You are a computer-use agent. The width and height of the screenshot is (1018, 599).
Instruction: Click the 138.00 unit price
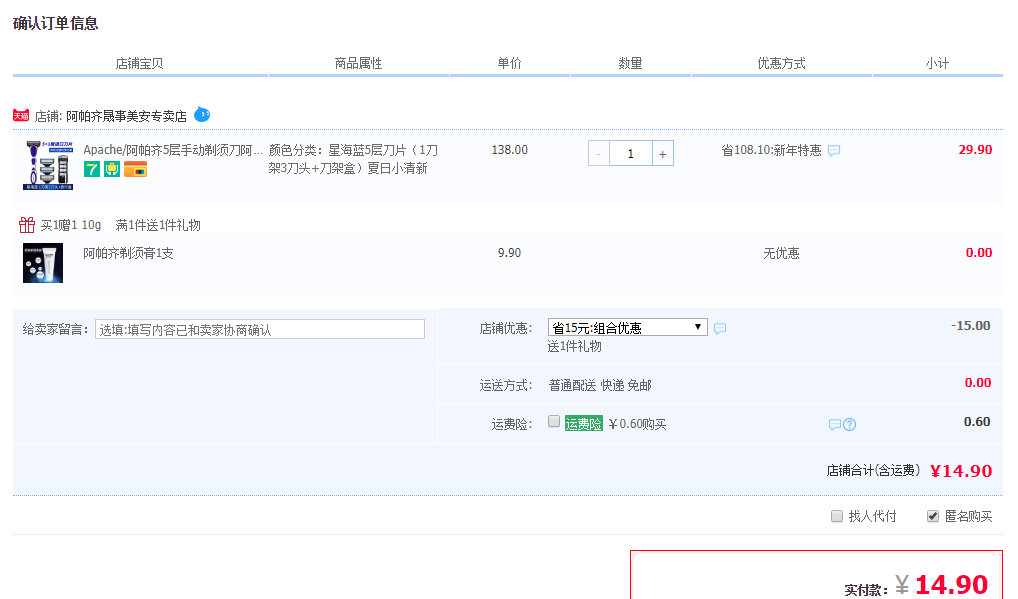(510, 150)
